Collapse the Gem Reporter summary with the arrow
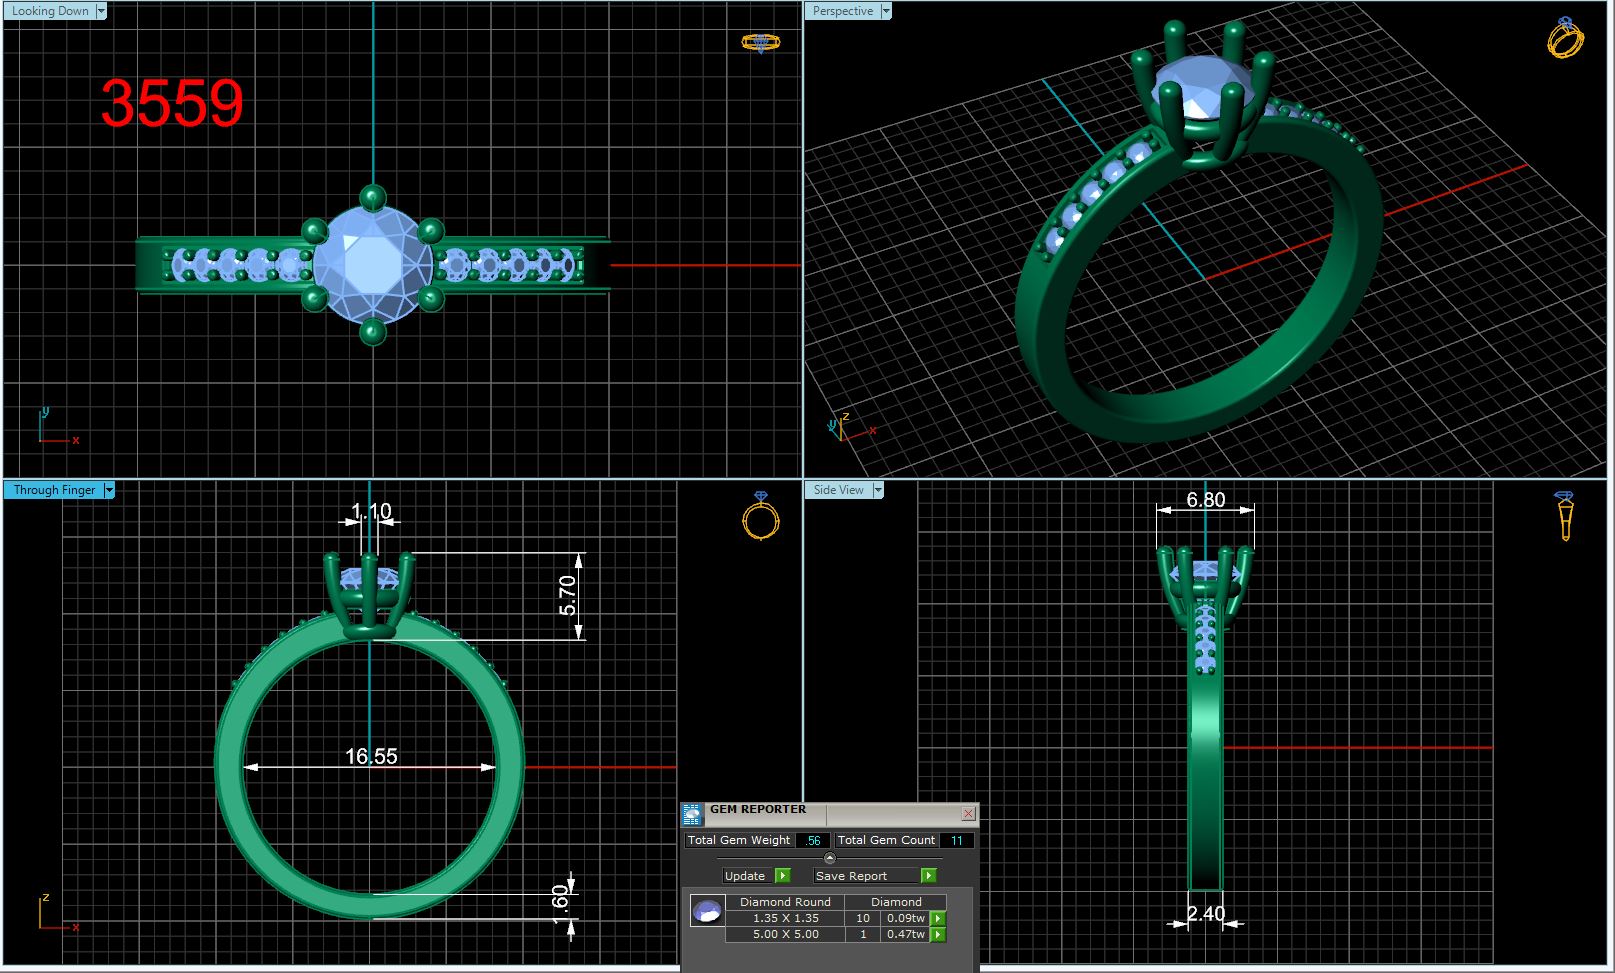The image size is (1615, 973). tap(829, 858)
